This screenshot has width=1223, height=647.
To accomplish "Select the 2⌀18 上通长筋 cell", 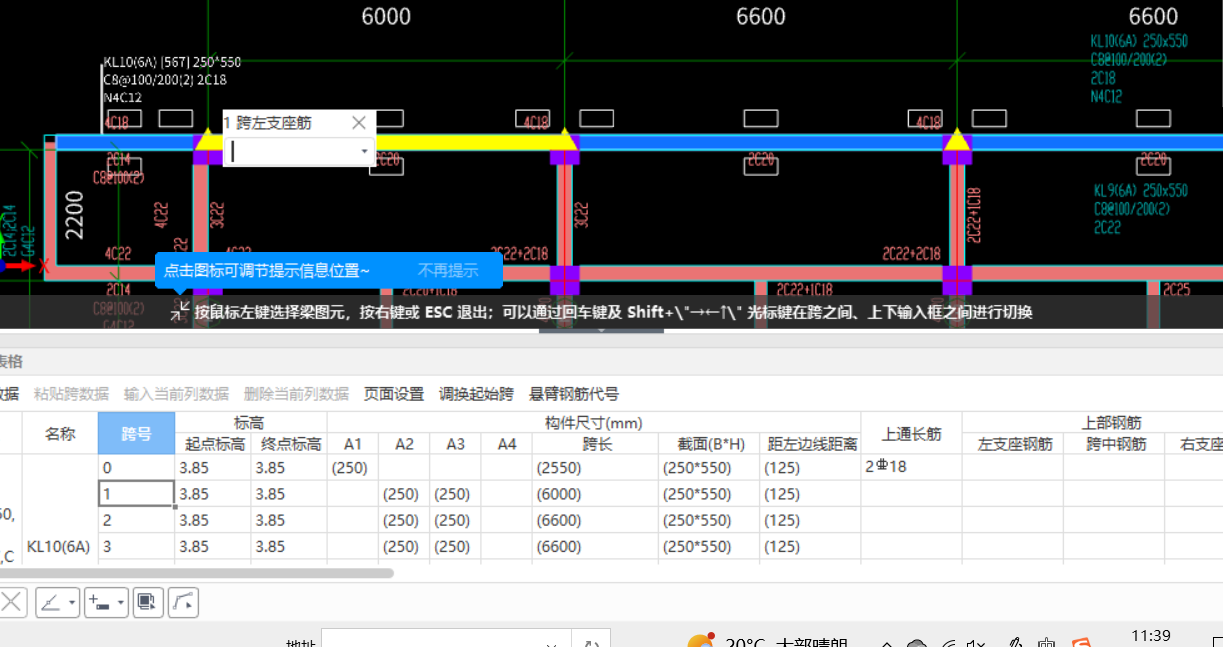I will point(912,467).
